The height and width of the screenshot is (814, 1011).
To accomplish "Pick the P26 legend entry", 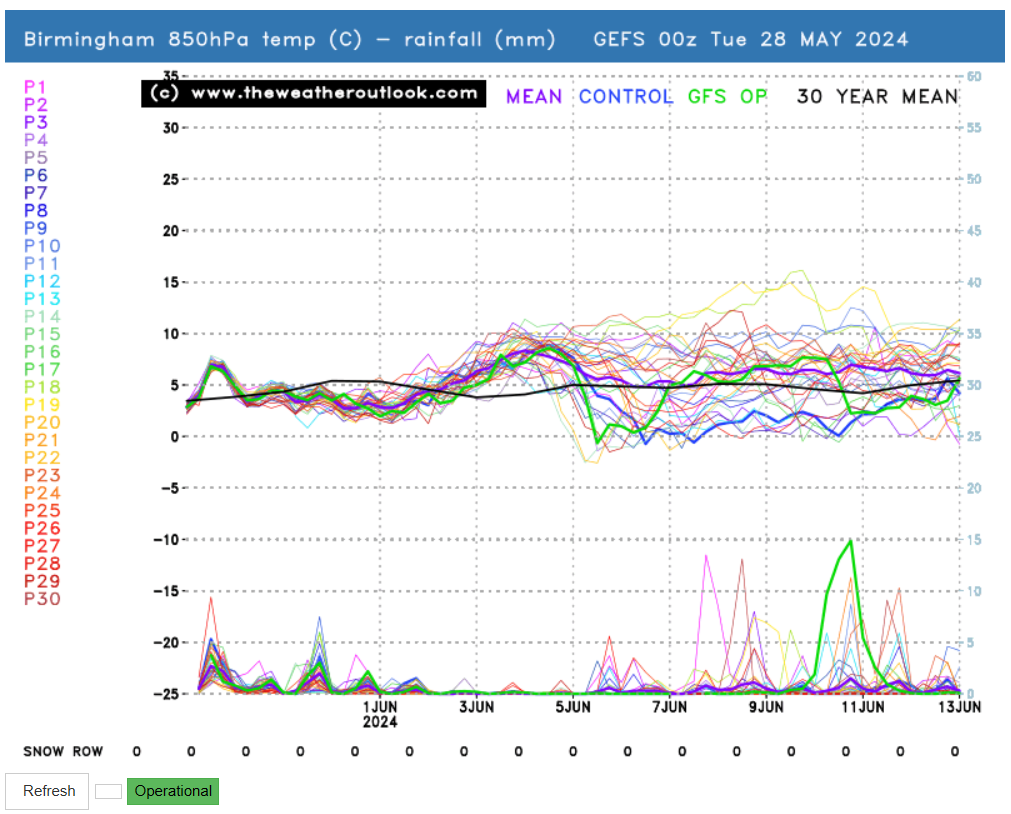I will click(42, 528).
